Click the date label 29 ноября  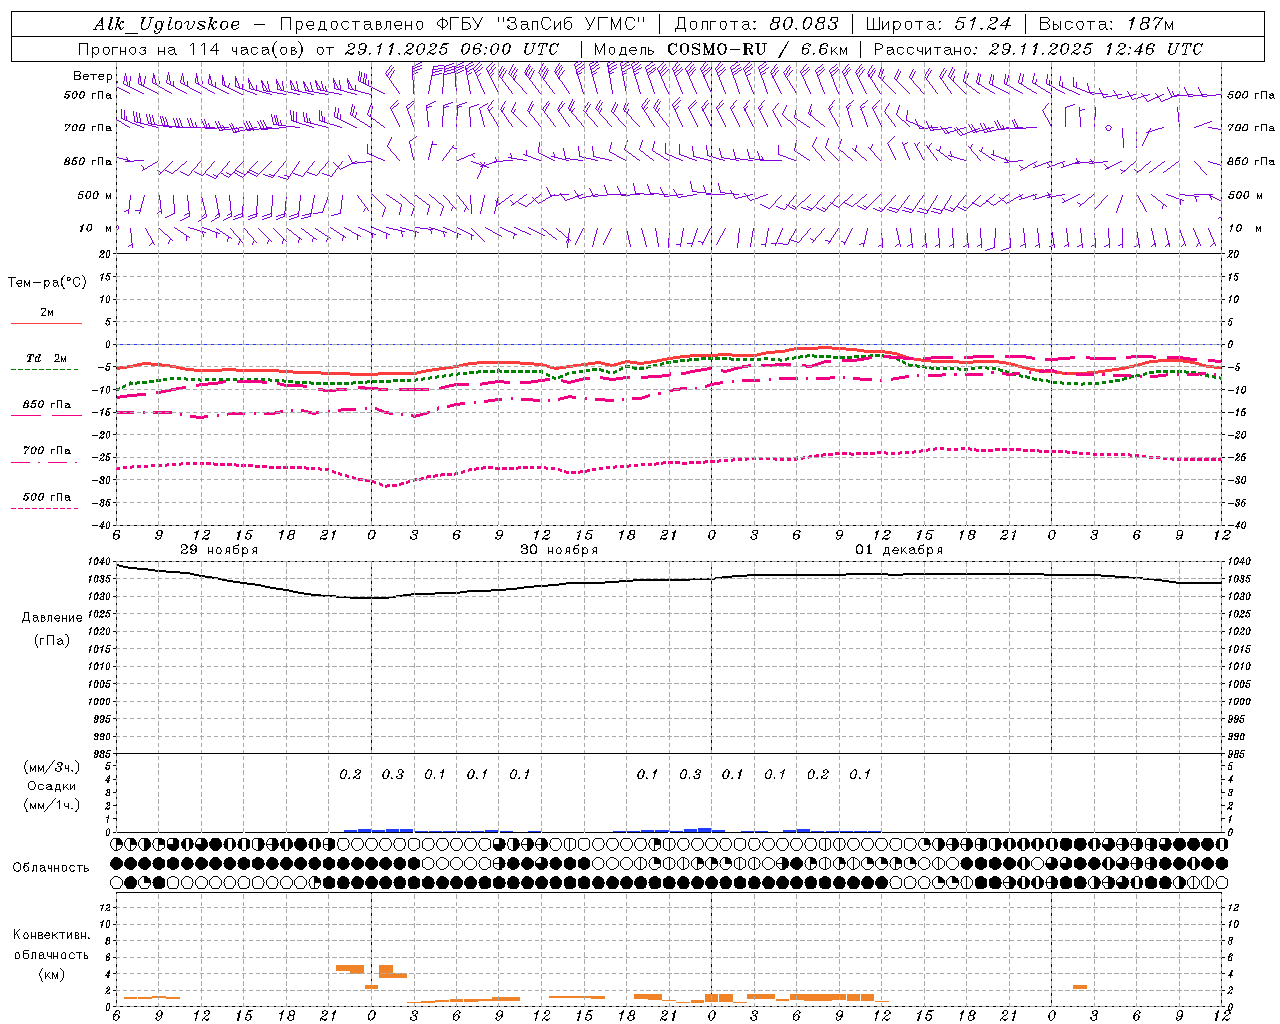point(219,550)
